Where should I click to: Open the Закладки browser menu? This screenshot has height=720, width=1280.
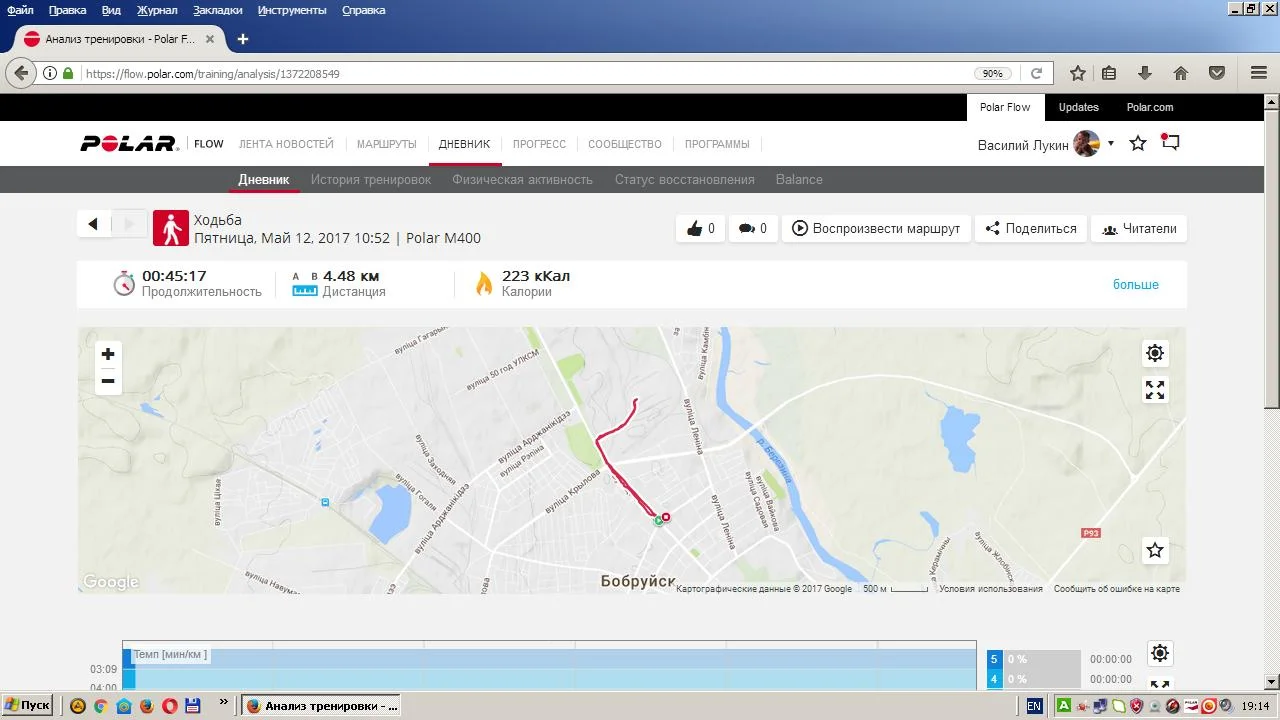point(217,10)
